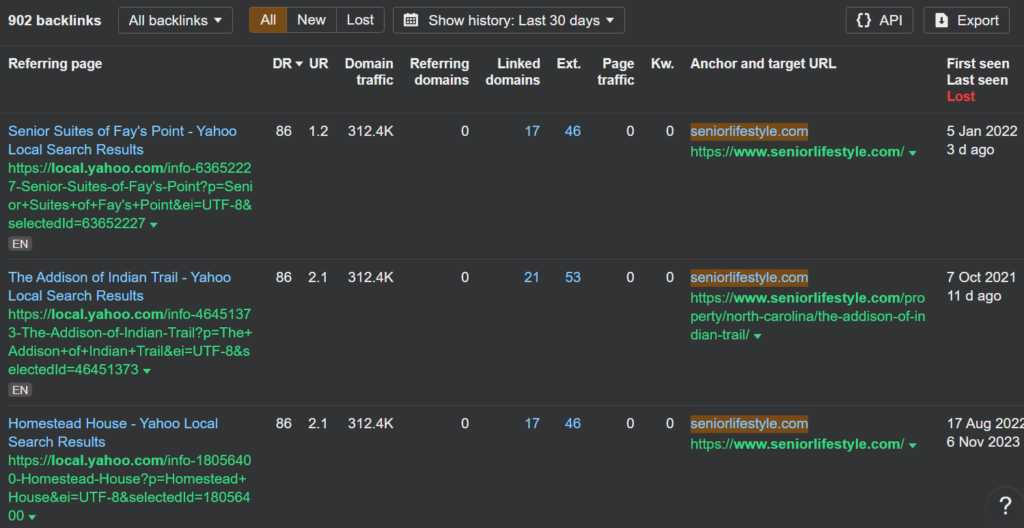Click EN language badge for Senior Suites
Viewport: 1024px width, 528px height.
tap(19, 243)
